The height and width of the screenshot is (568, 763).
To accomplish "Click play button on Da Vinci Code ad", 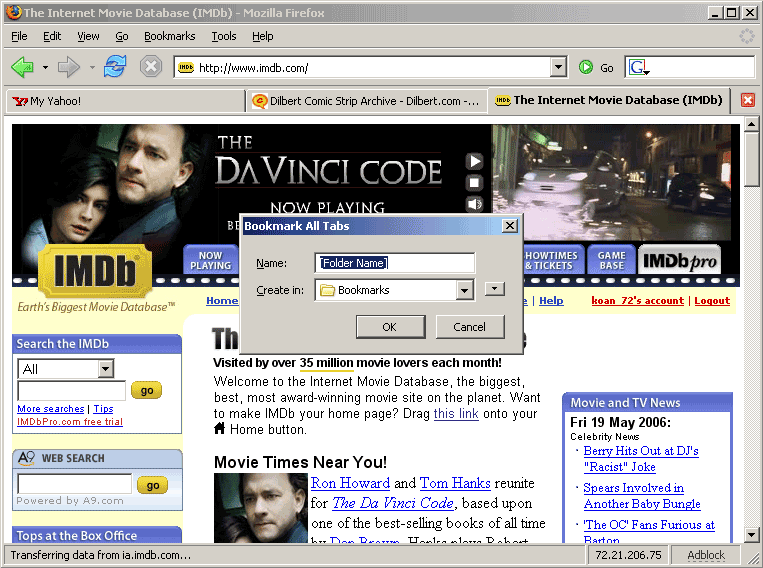I will [x=474, y=161].
